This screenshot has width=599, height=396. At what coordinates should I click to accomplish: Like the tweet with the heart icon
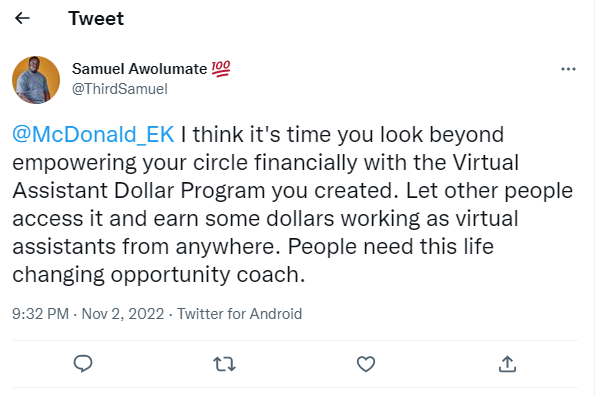[x=366, y=364]
